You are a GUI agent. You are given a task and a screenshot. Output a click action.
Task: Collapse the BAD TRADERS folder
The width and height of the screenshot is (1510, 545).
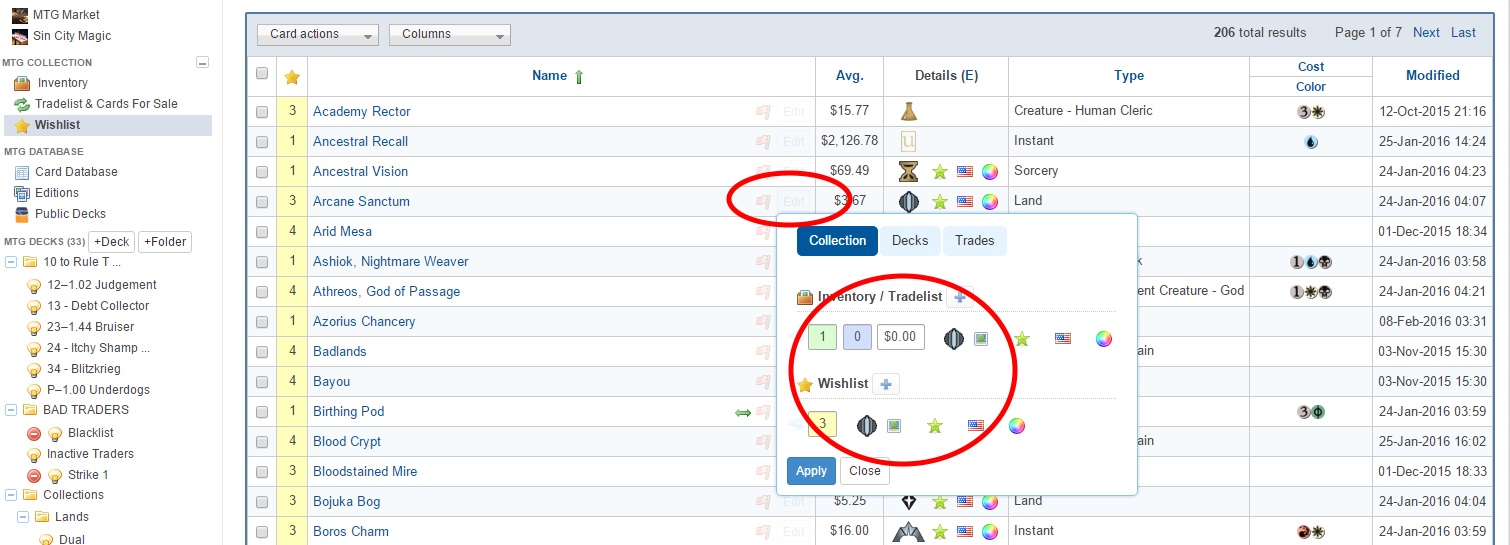pos(11,410)
